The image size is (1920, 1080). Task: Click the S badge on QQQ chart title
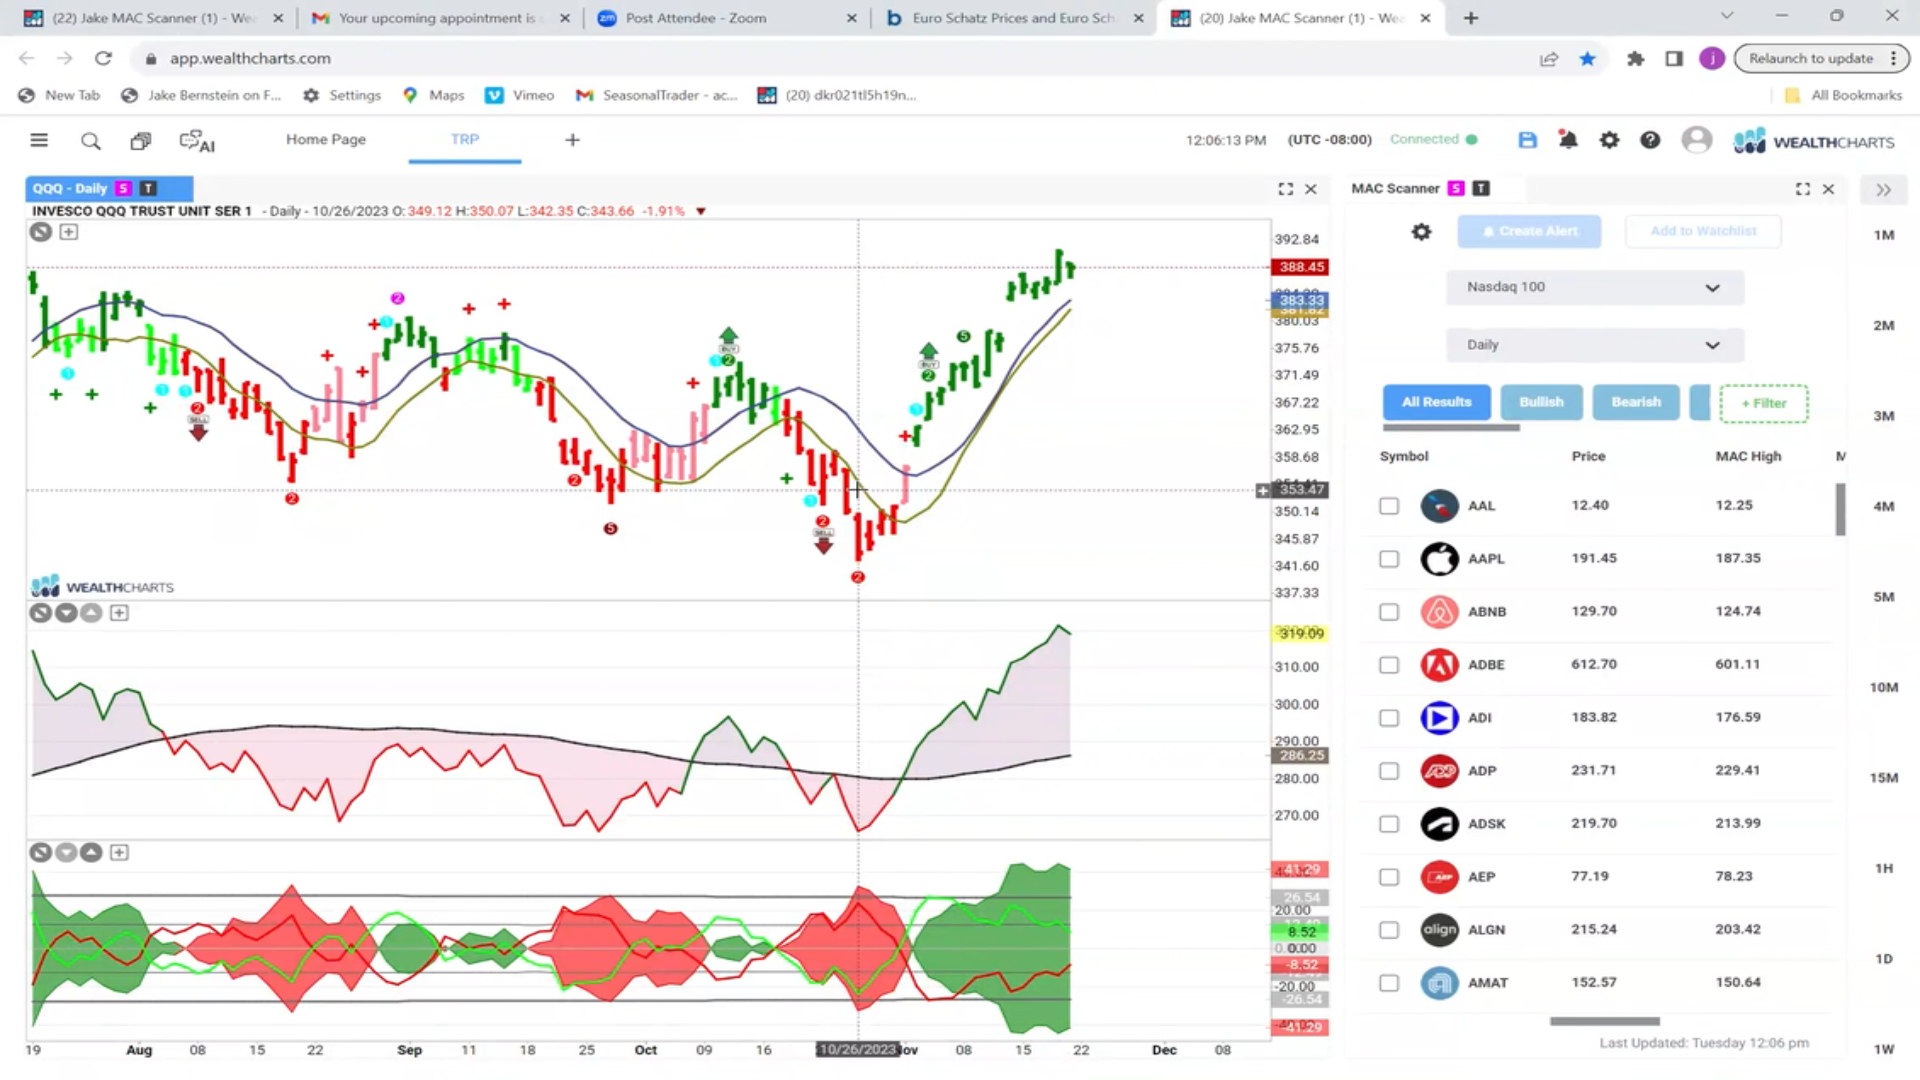[123, 188]
